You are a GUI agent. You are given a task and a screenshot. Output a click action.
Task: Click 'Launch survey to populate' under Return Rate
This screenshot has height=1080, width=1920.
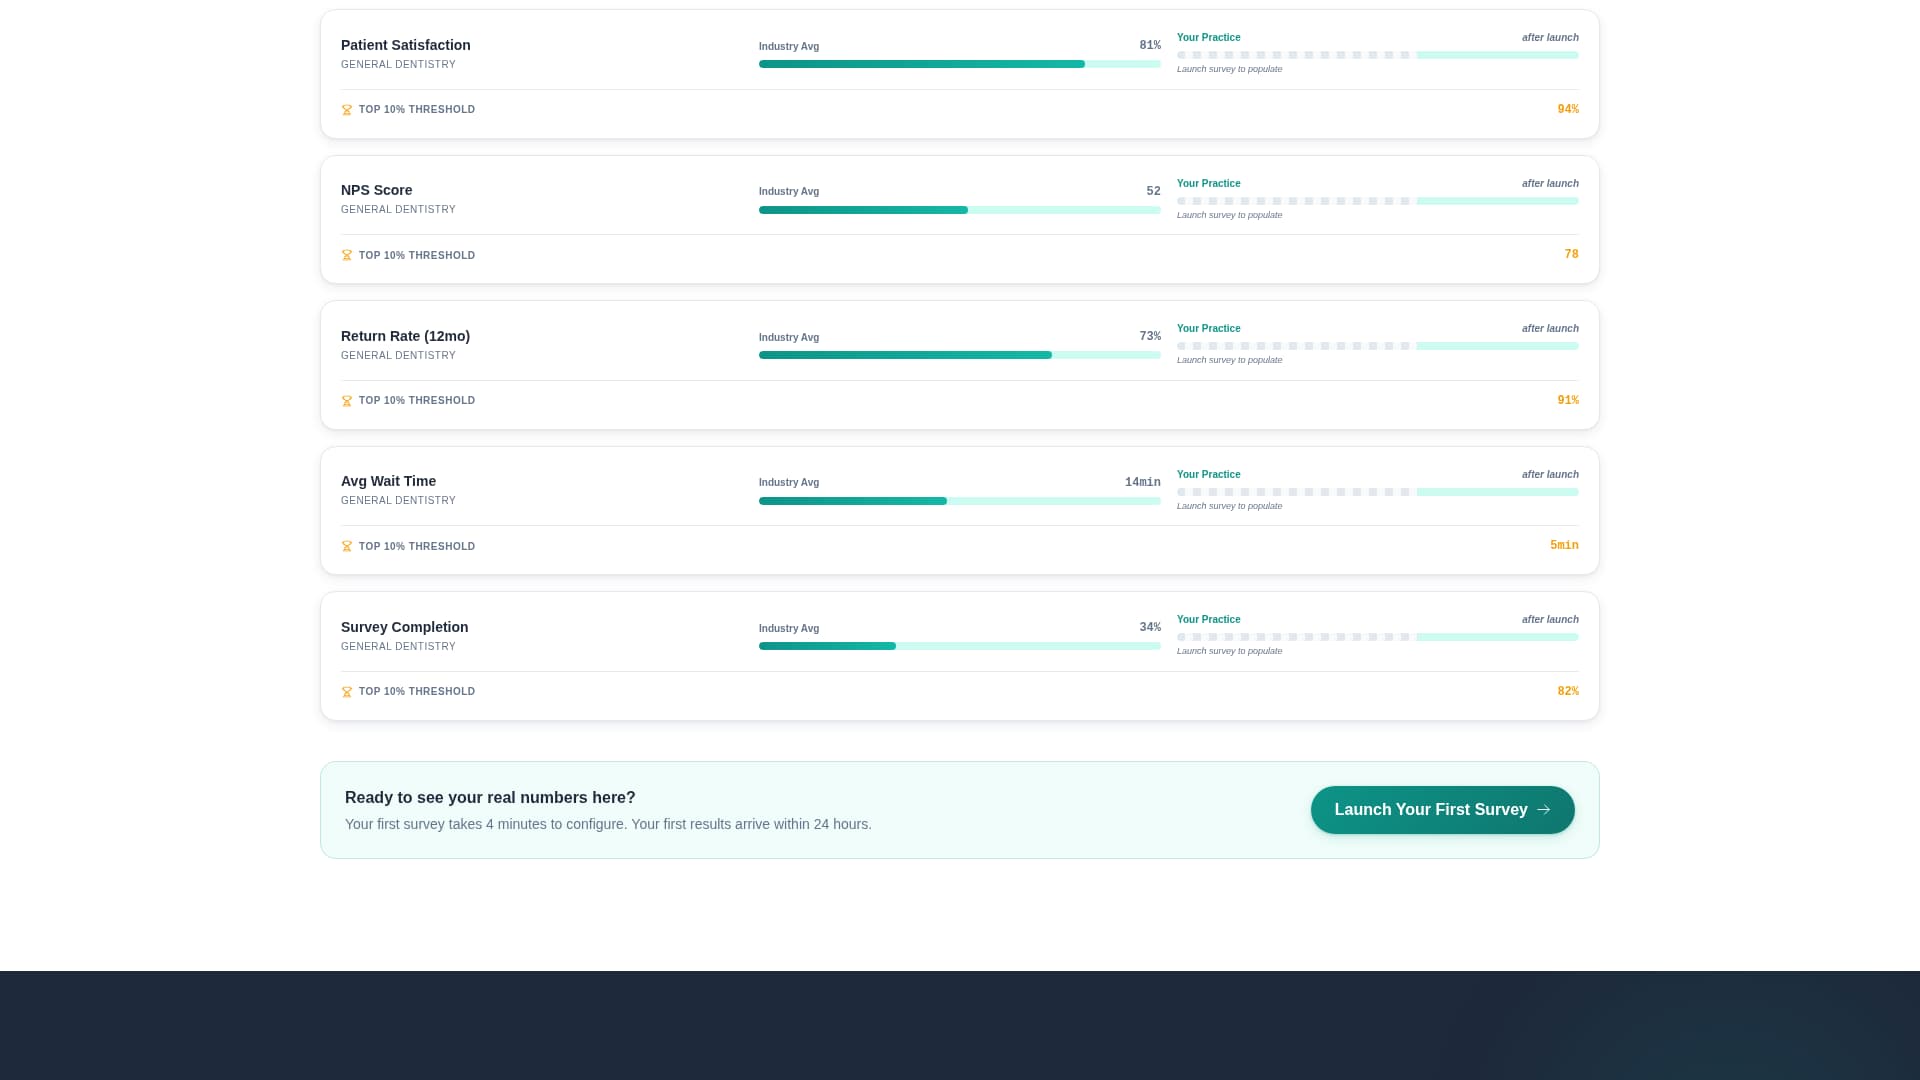pyautogui.click(x=1229, y=361)
